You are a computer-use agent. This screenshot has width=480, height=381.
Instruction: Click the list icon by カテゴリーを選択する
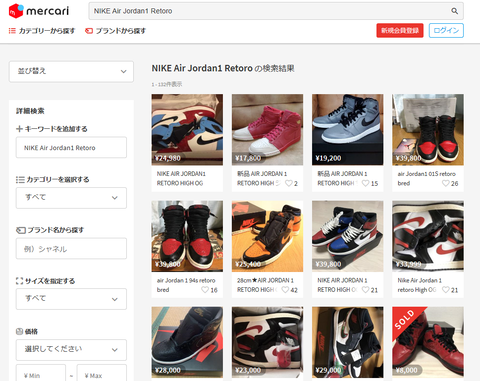click(x=20, y=179)
